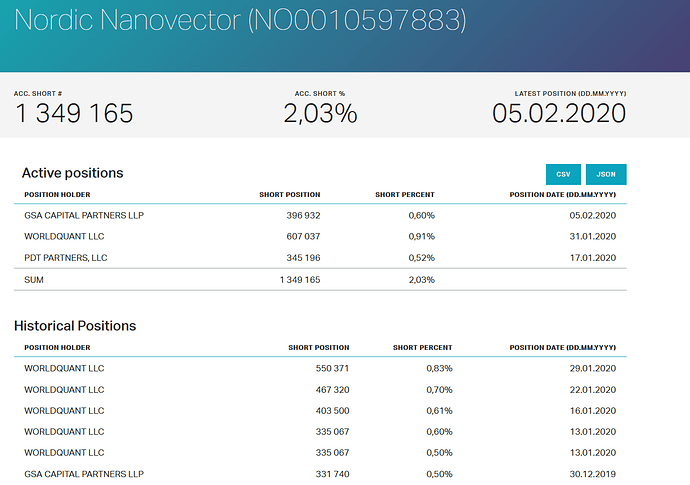Click short percent 0,52% cell
This screenshot has height=485, width=690.
point(422,257)
